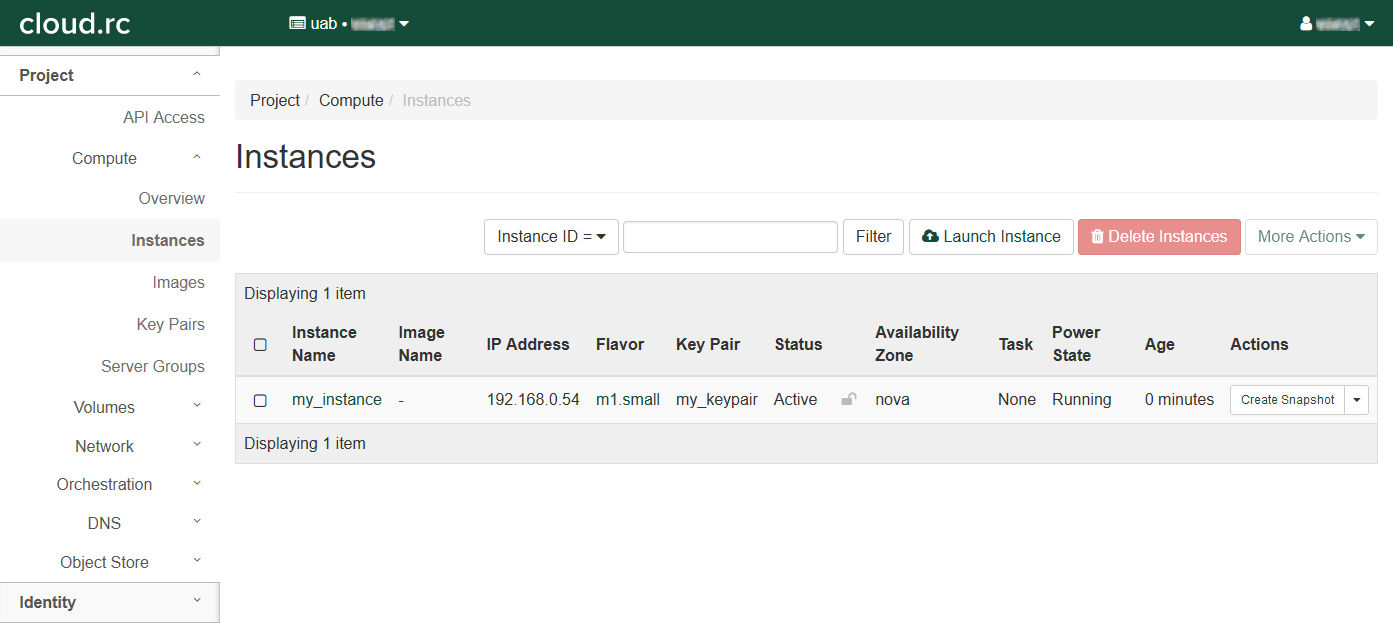Click the Filter button
The width and height of the screenshot is (1393, 623).
click(873, 237)
